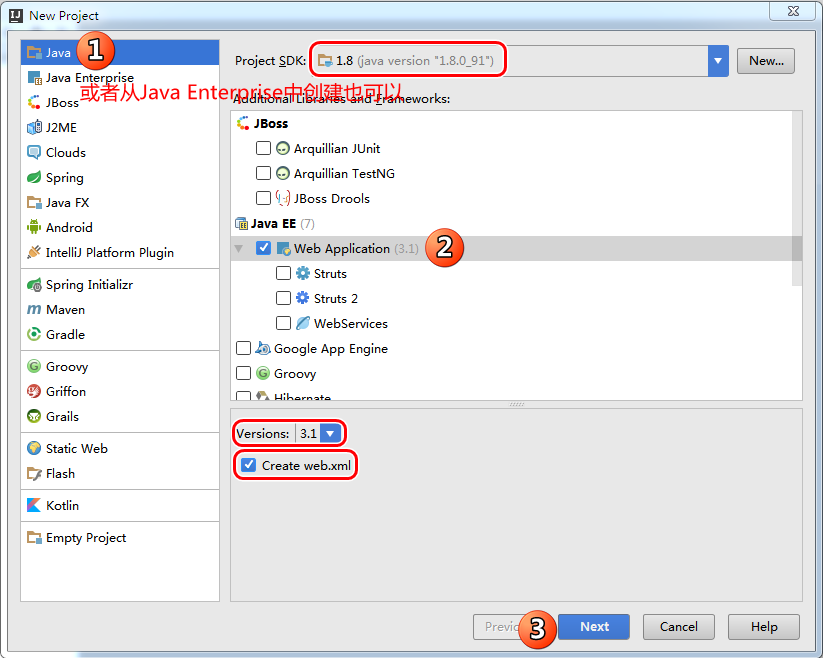Enable the Arquillian JUnit checkbox
The image size is (823, 658).
pyautogui.click(x=263, y=148)
